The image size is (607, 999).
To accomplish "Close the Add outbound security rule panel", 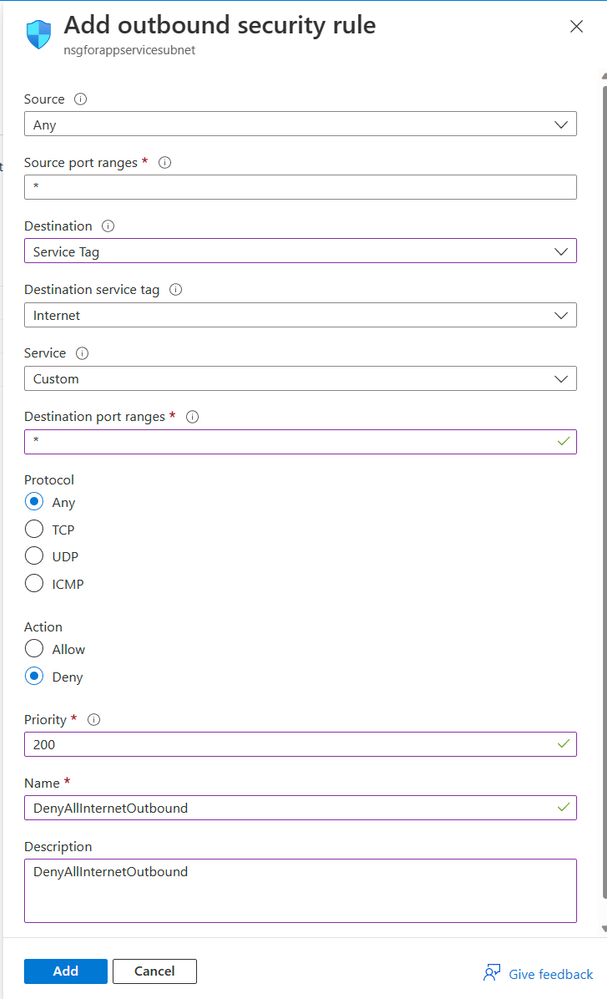I will pos(576,27).
